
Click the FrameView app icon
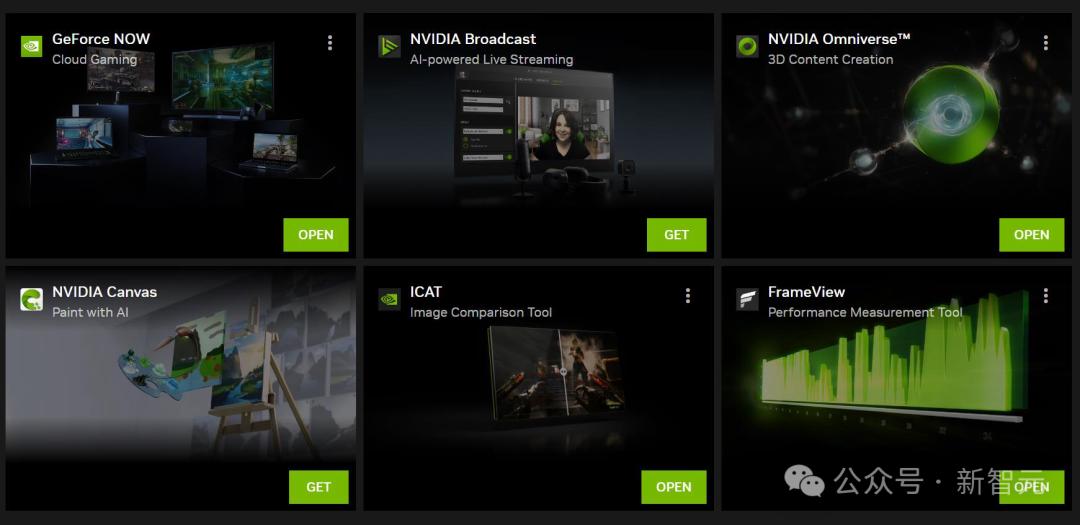747,299
